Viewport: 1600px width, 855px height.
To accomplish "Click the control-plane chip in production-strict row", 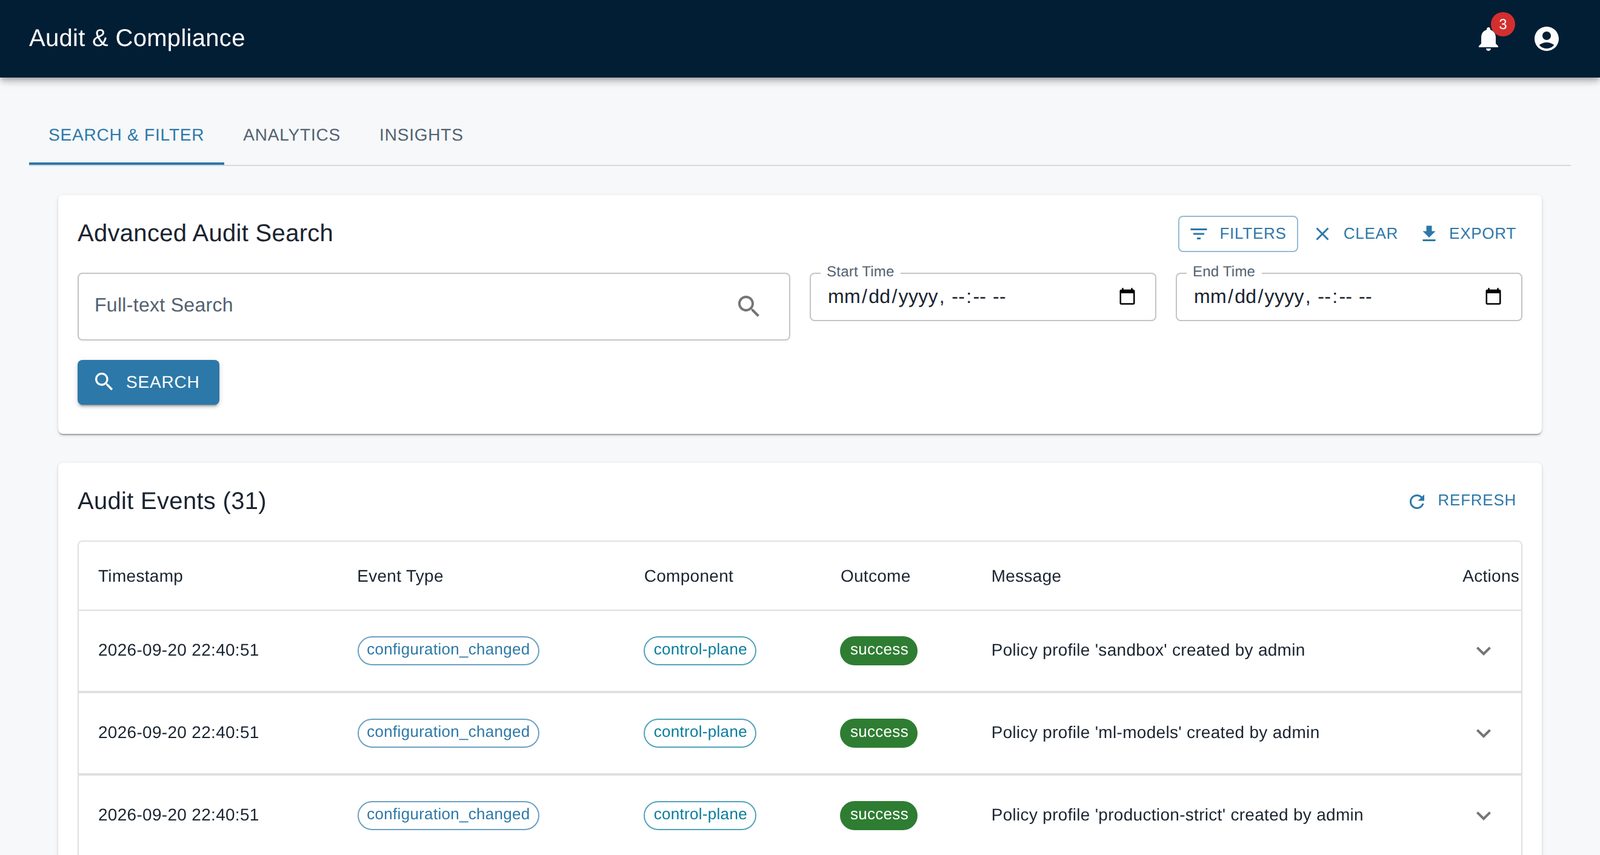I will tap(700, 815).
